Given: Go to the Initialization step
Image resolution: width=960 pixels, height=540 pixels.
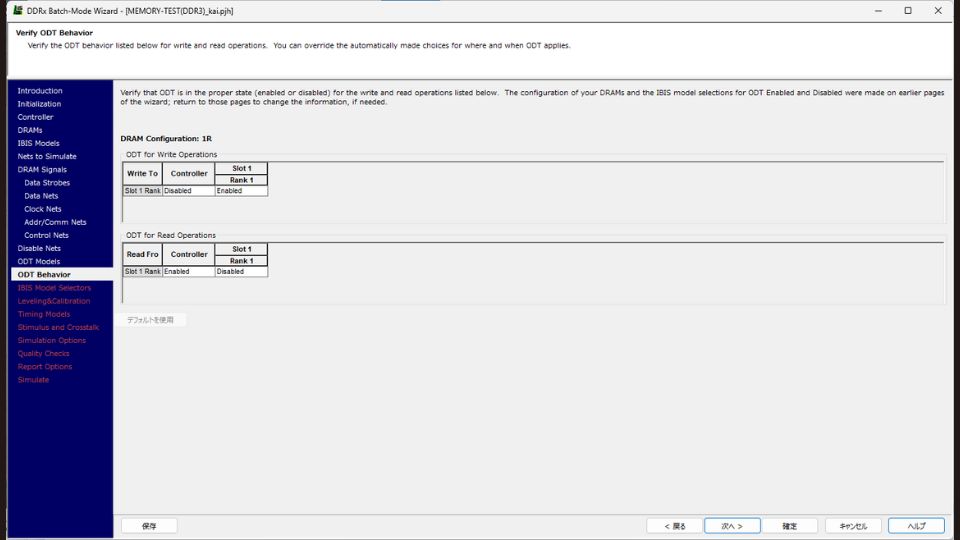Looking at the screenshot, I should tap(39, 104).
